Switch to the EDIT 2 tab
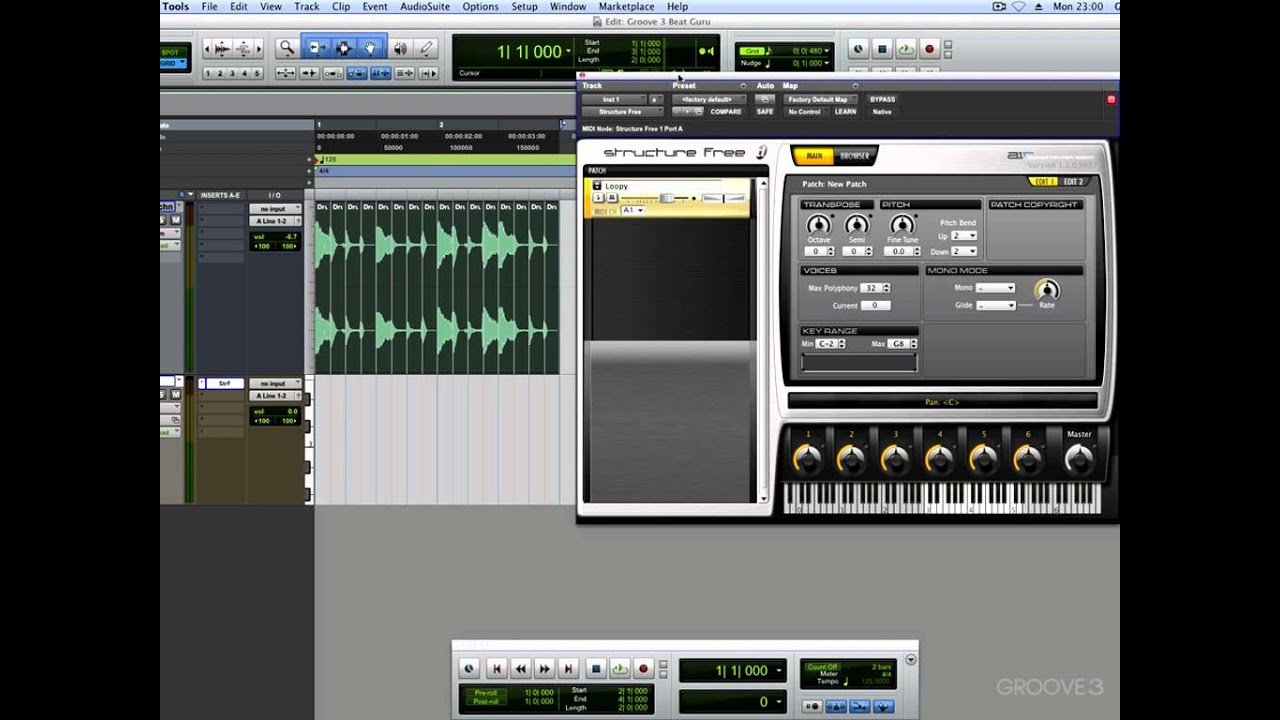1280x720 pixels. [1074, 182]
